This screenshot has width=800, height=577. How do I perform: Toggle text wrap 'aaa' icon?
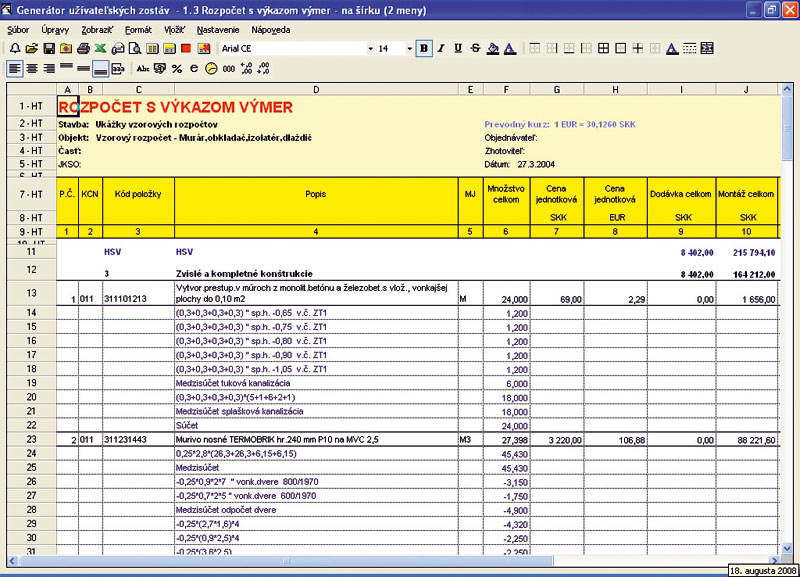coord(118,68)
